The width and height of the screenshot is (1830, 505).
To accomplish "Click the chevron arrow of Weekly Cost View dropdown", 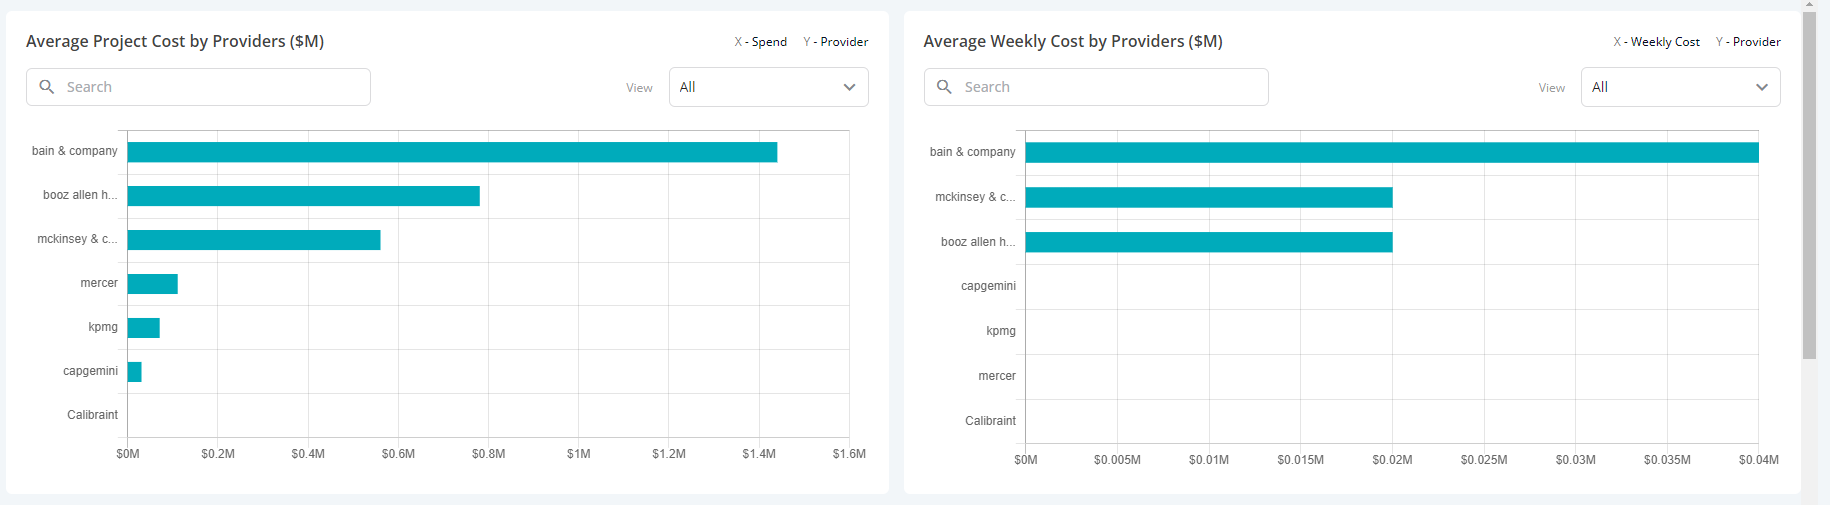I will [x=1762, y=87].
